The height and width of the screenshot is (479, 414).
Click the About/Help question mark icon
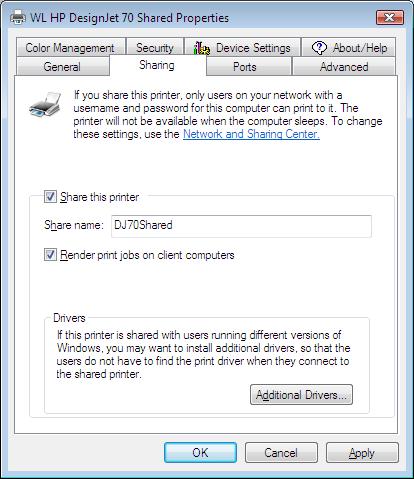319,48
